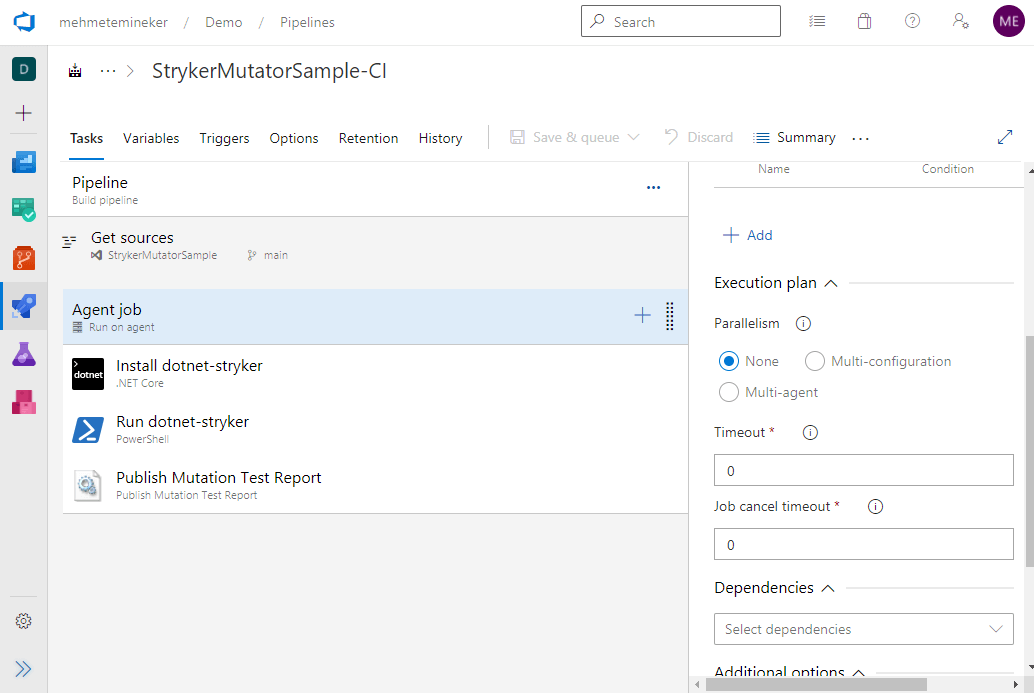Open the Save & queue dropdown arrow
The height and width of the screenshot is (693, 1034).
click(x=634, y=137)
